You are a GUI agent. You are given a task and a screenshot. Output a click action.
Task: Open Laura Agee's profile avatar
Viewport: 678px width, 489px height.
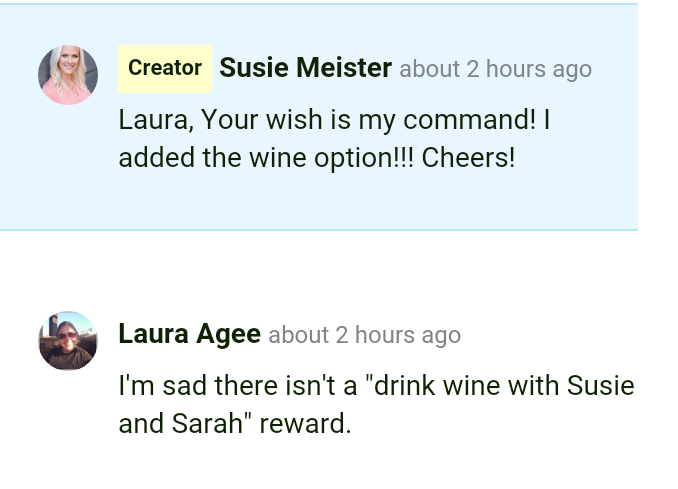(68, 341)
